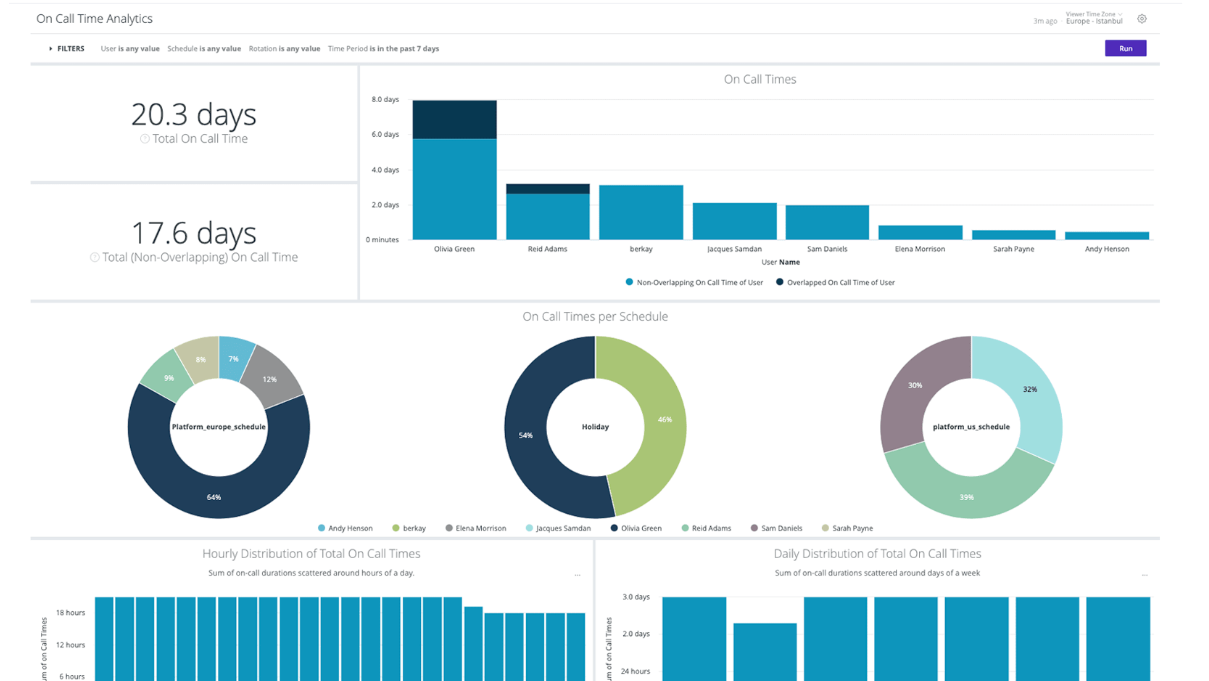The height and width of the screenshot is (681, 1209).
Task: Open three-dot menu on Hourly Distribution tile
Action: [577, 575]
